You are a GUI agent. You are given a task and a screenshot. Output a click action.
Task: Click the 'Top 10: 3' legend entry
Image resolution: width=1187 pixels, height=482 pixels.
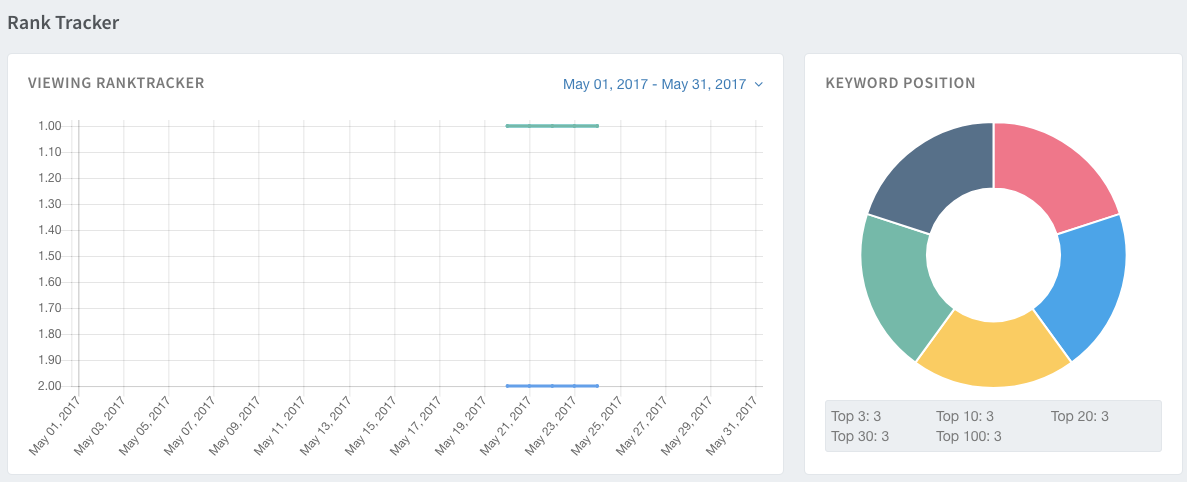pyautogui.click(x=964, y=416)
